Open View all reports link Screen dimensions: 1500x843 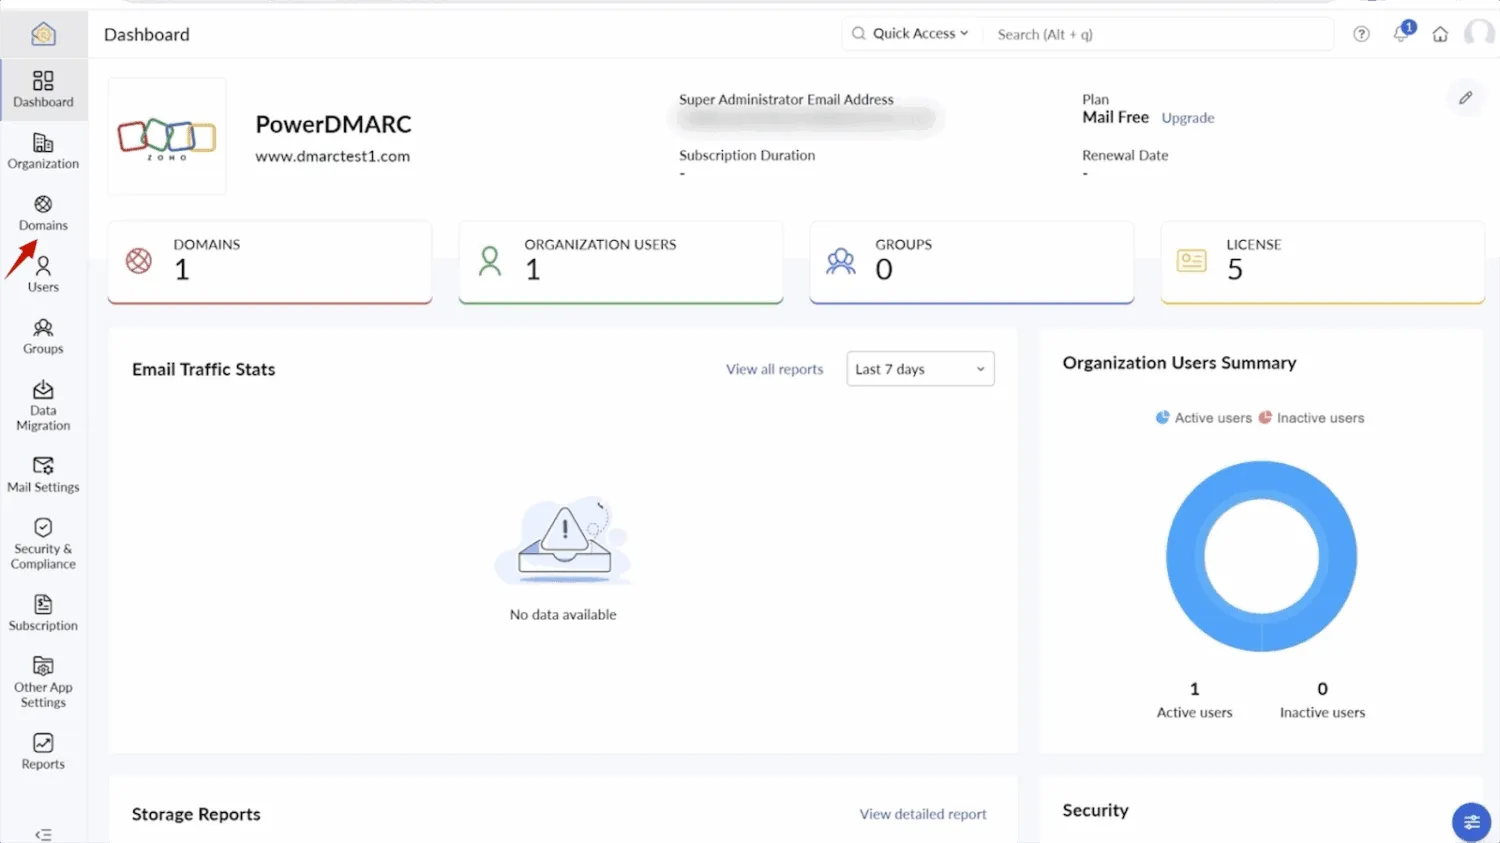[775, 369]
